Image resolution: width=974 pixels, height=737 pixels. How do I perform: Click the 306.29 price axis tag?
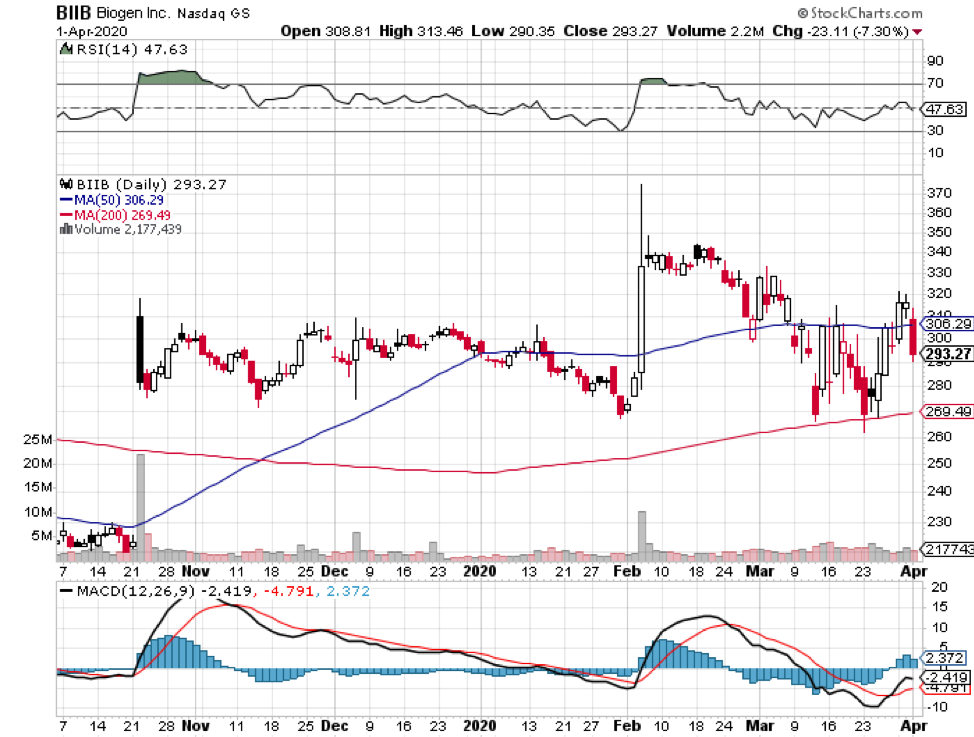click(947, 324)
